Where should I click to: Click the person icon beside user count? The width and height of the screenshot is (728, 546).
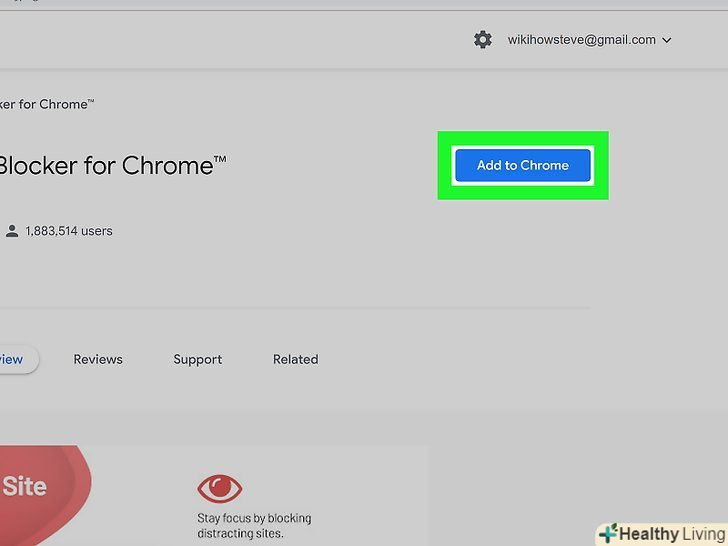tap(12, 231)
